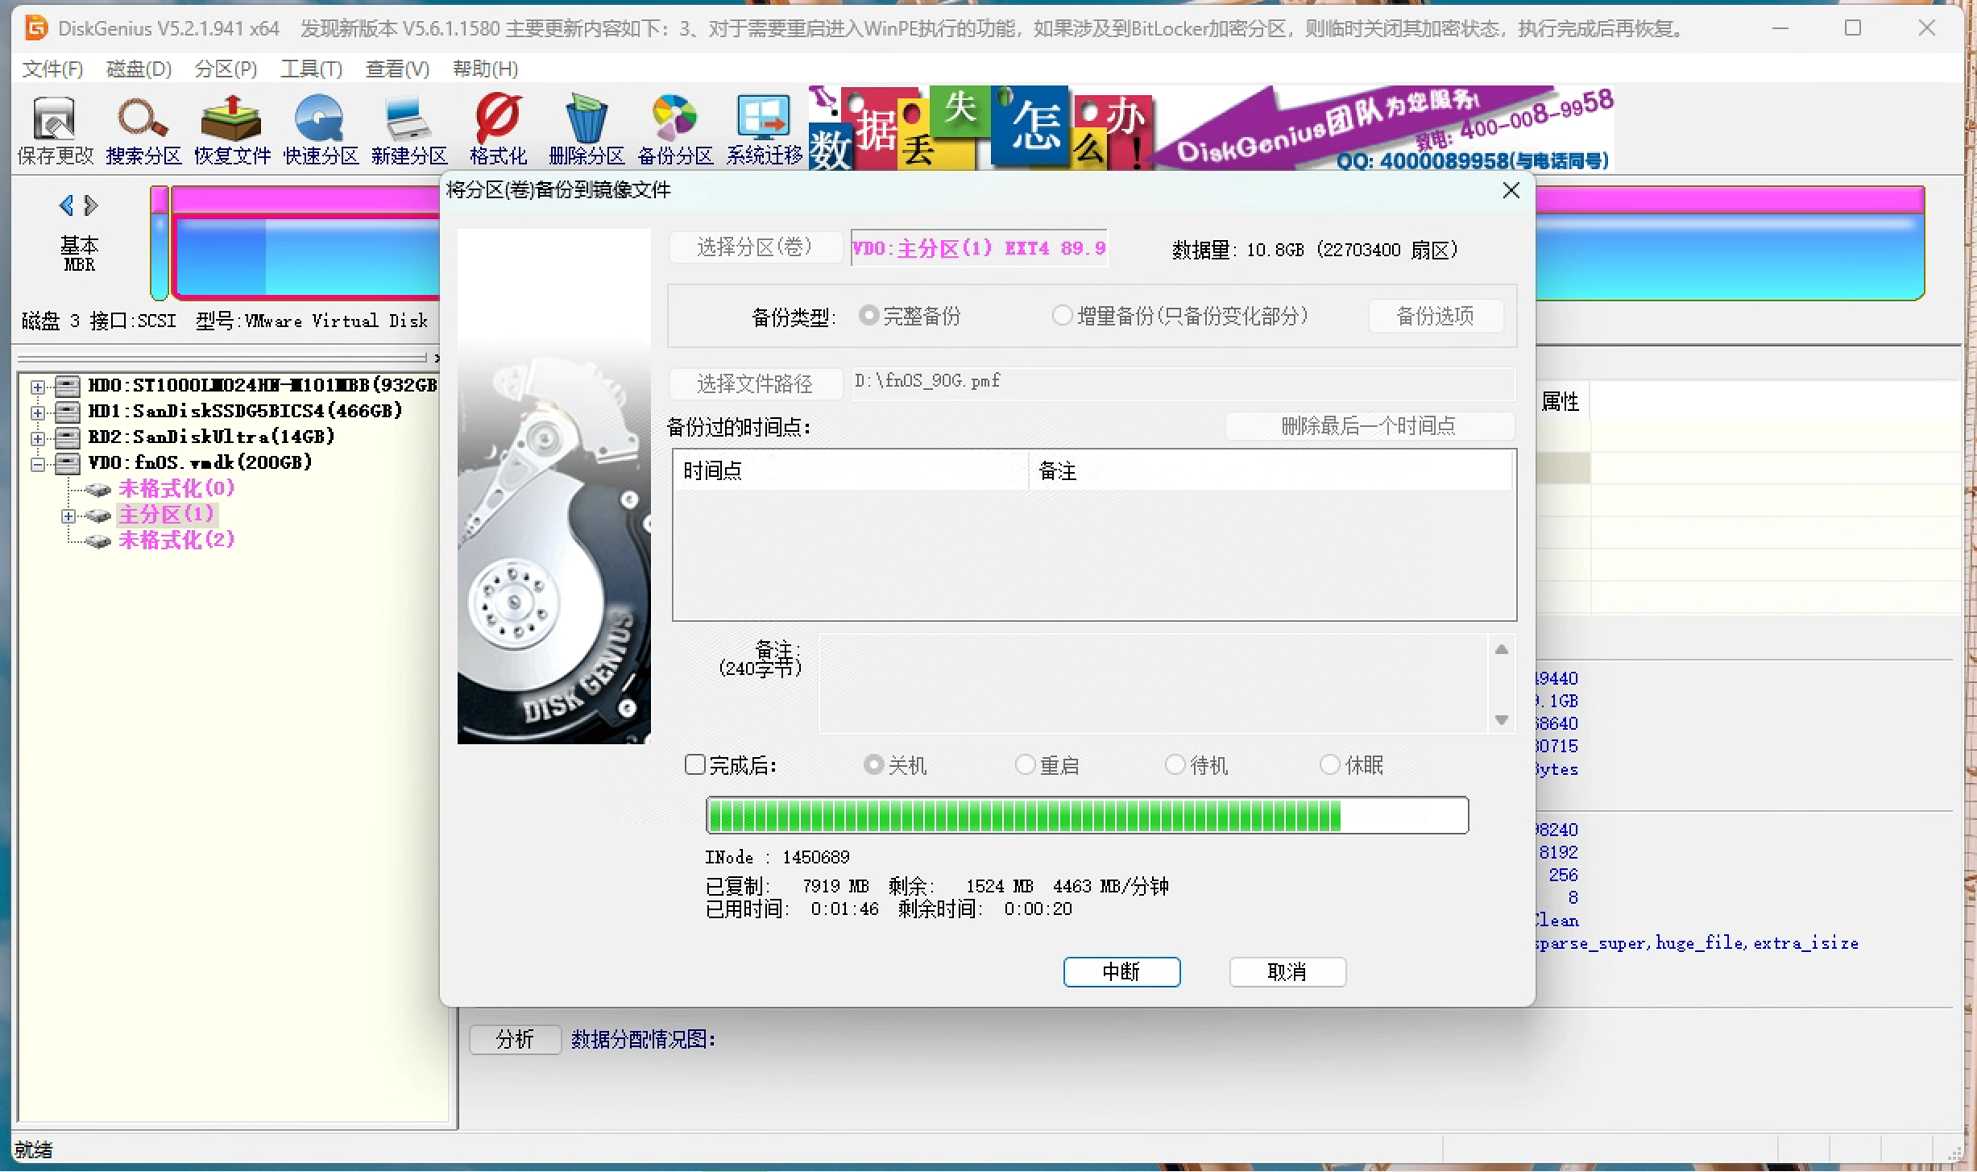The width and height of the screenshot is (1977, 1172).
Task: Click the 取消 cancel button
Action: click(x=1287, y=972)
